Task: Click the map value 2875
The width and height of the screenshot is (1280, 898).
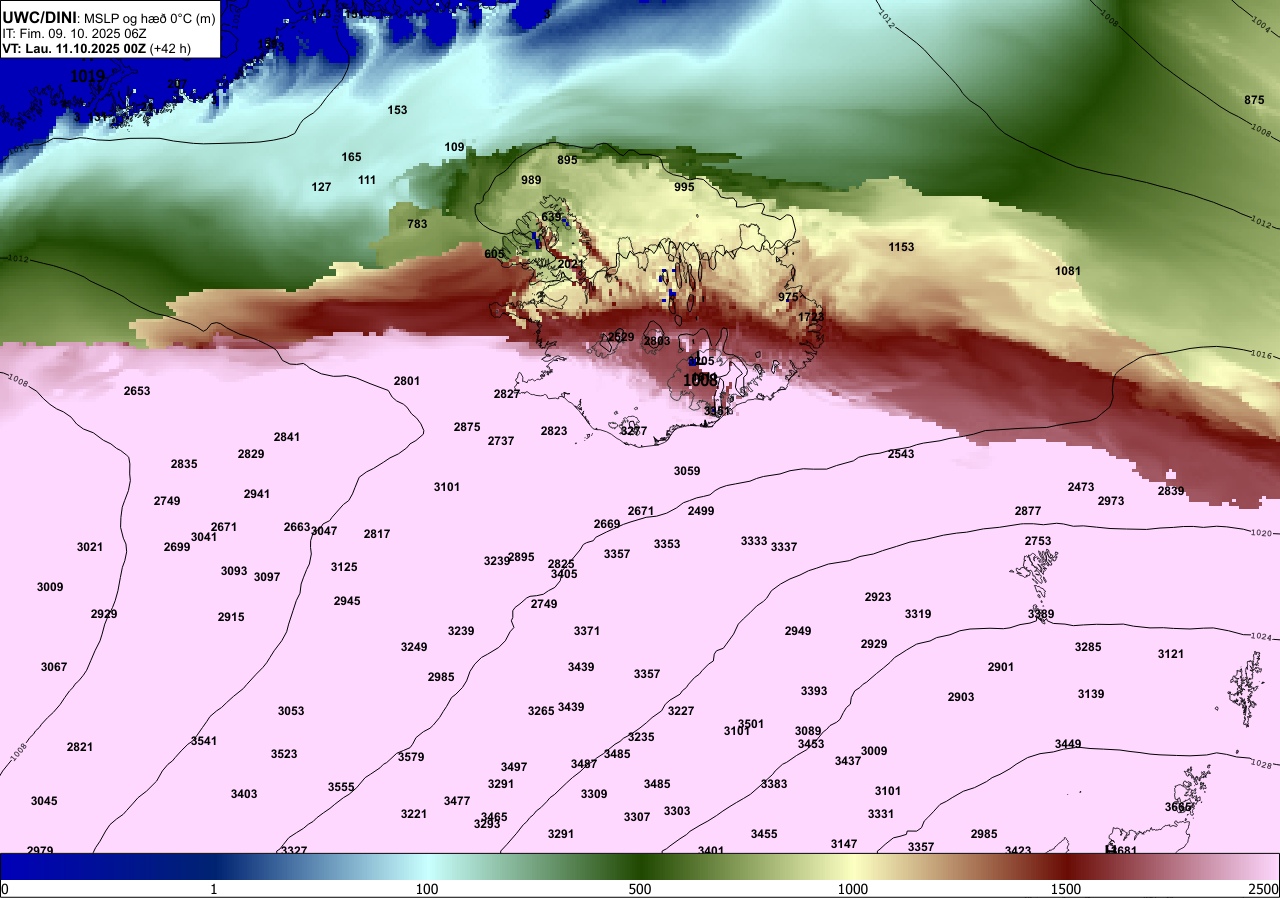Action: tap(467, 427)
